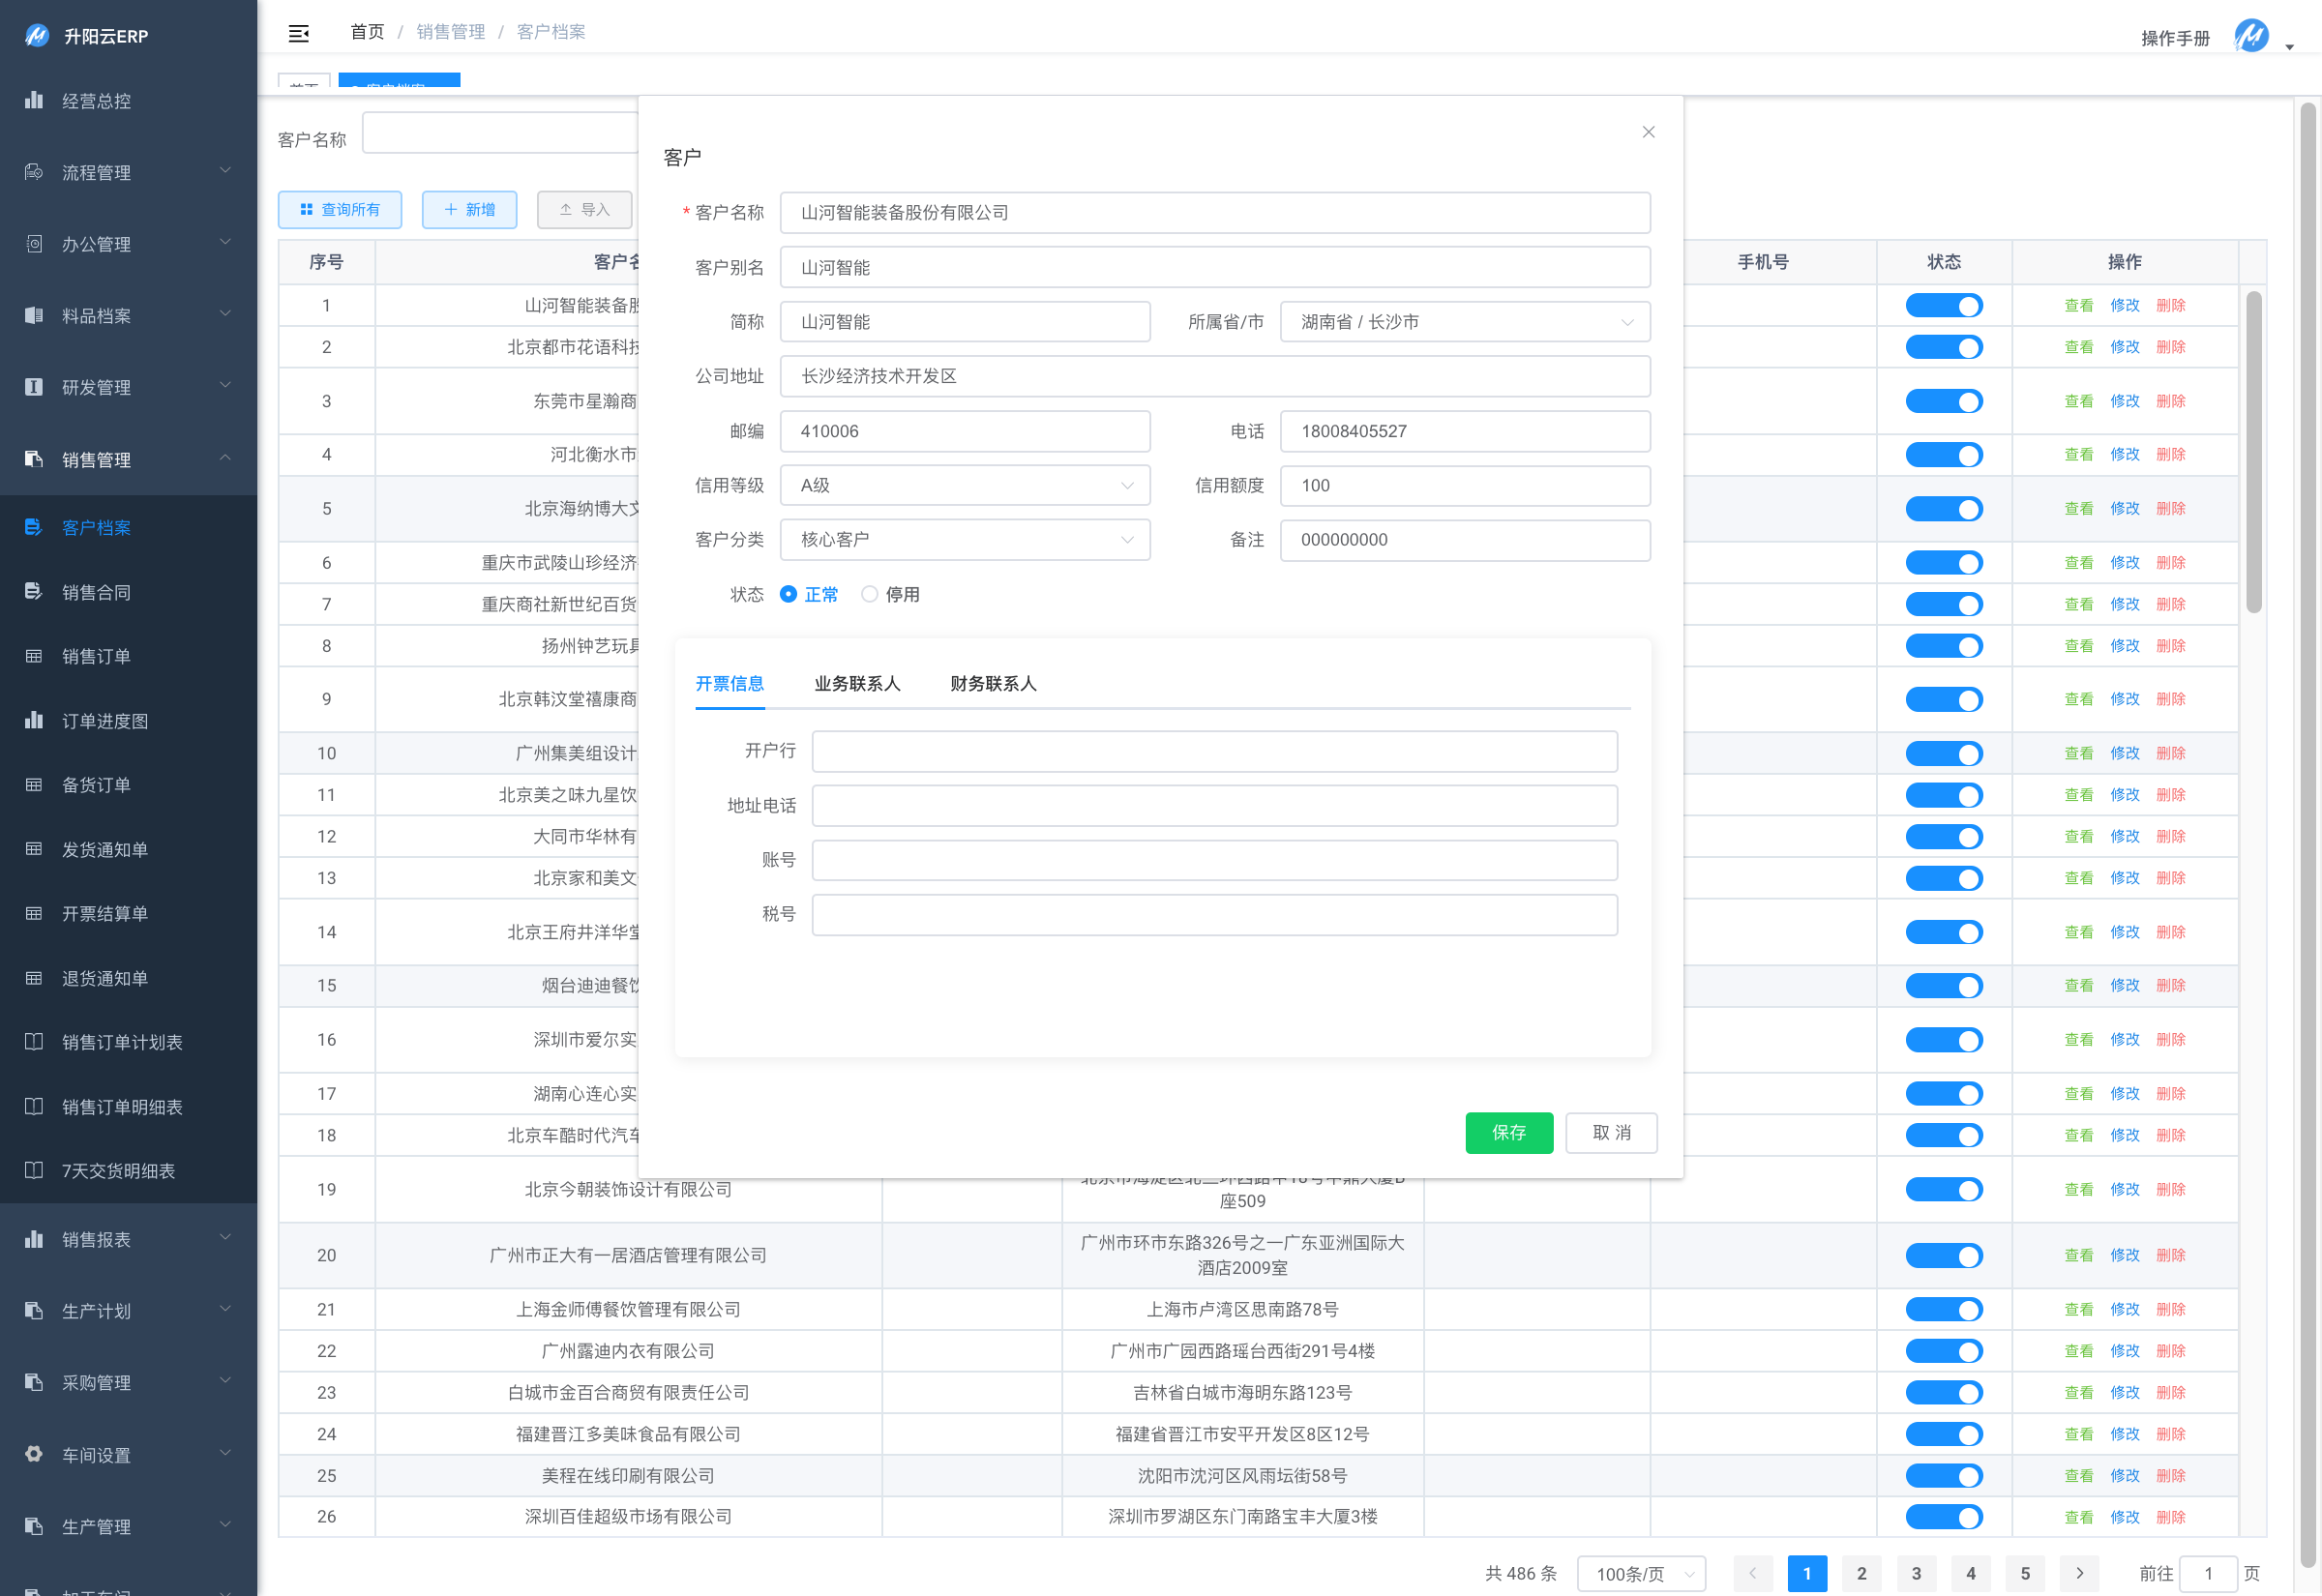
Task: Open the 所属省/市 dropdown
Action: point(1464,322)
